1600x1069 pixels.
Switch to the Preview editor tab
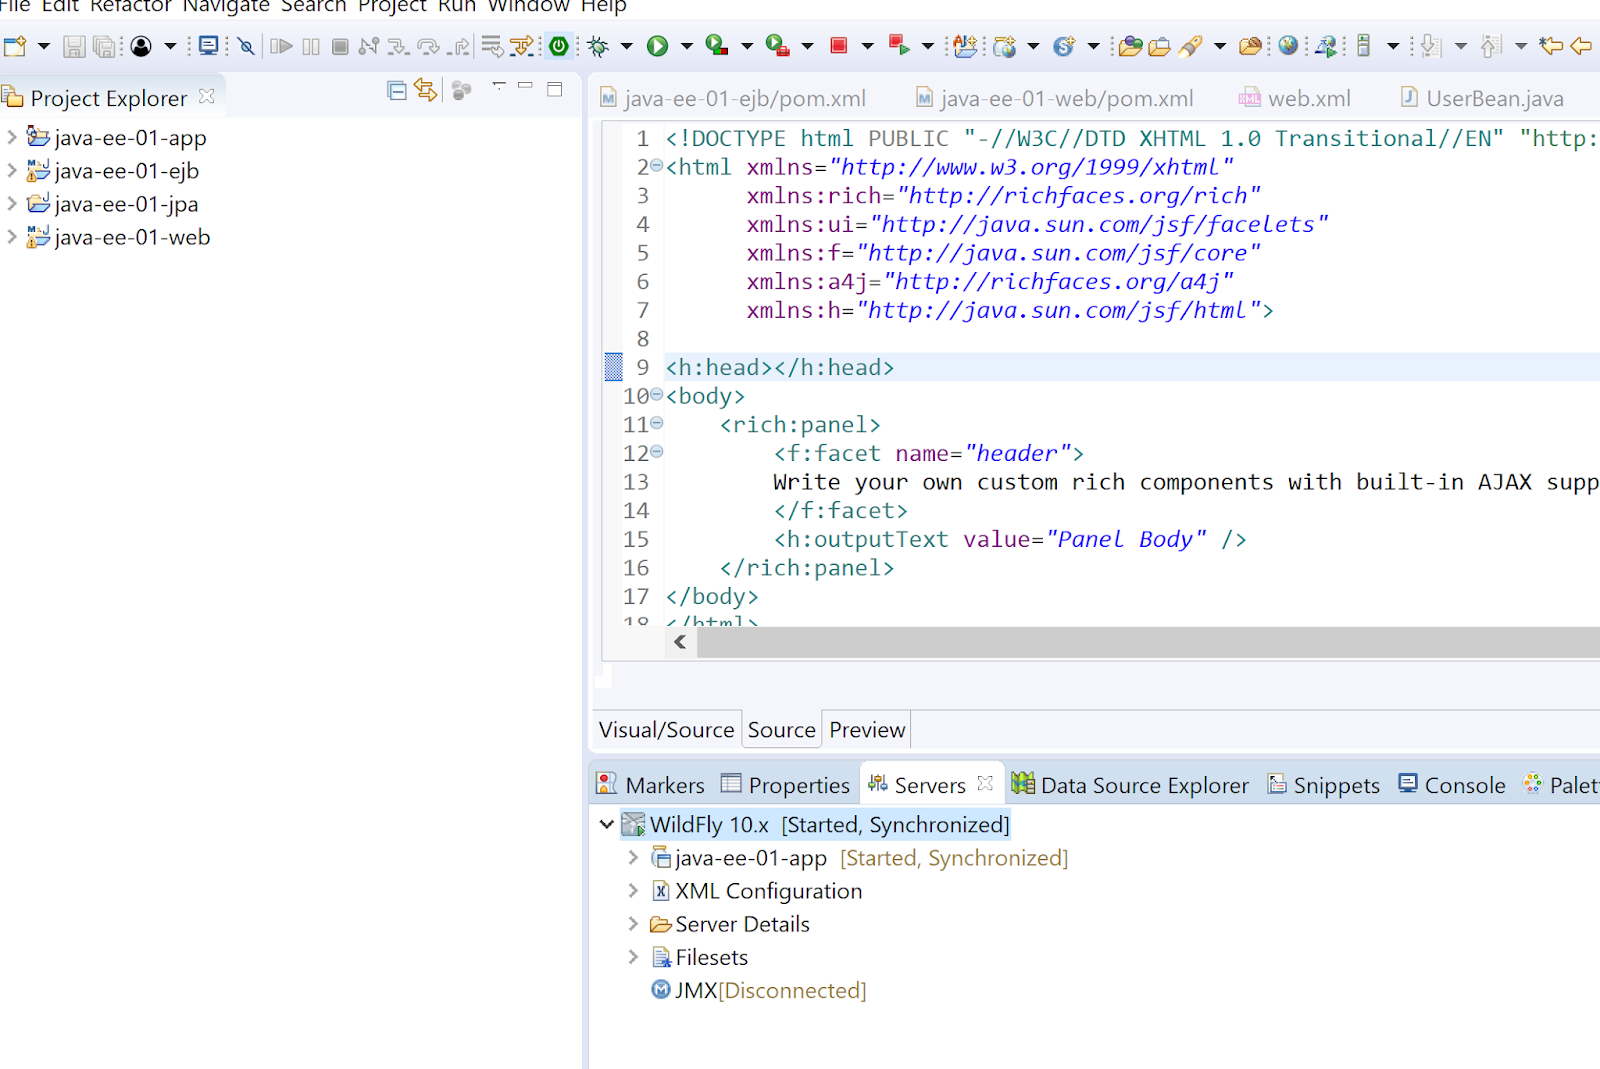[x=867, y=730]
